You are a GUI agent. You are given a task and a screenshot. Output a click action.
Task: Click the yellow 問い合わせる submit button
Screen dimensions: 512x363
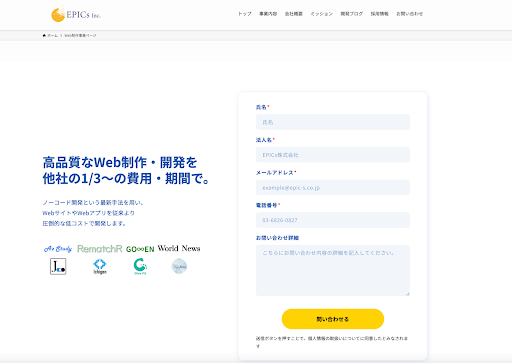(333, 319)
